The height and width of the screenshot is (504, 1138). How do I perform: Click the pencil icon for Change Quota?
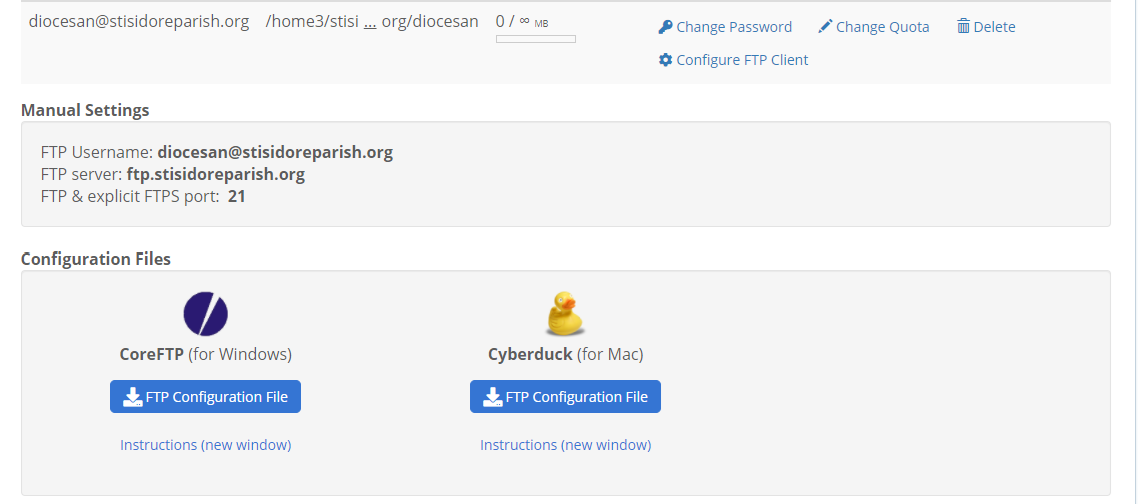click(x=825, y=27)
